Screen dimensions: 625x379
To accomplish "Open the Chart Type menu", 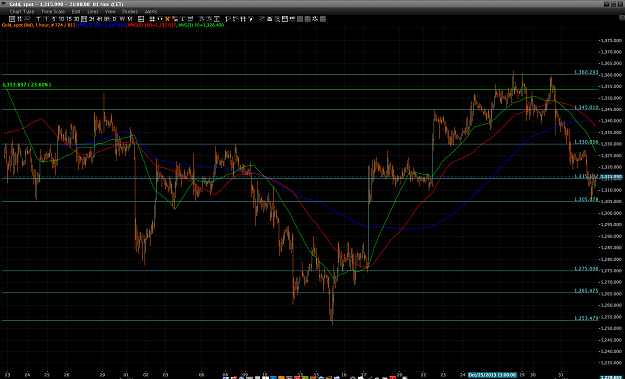I will point(22,12).
